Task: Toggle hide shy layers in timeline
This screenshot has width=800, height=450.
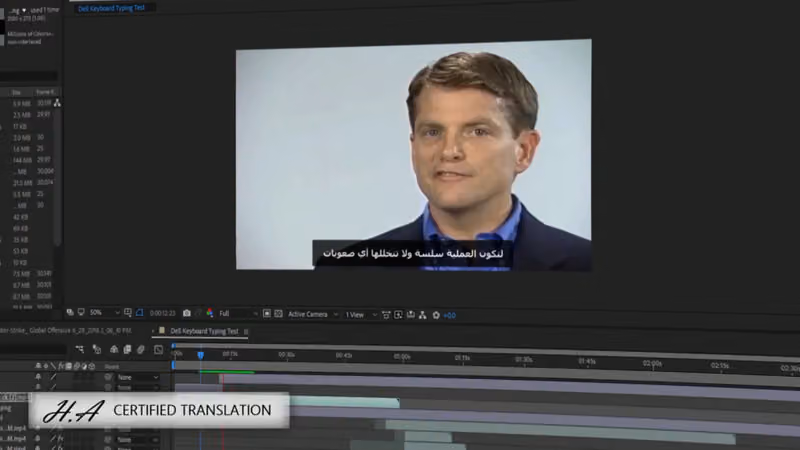Action: pyautogui.click(x=114, y=349)
